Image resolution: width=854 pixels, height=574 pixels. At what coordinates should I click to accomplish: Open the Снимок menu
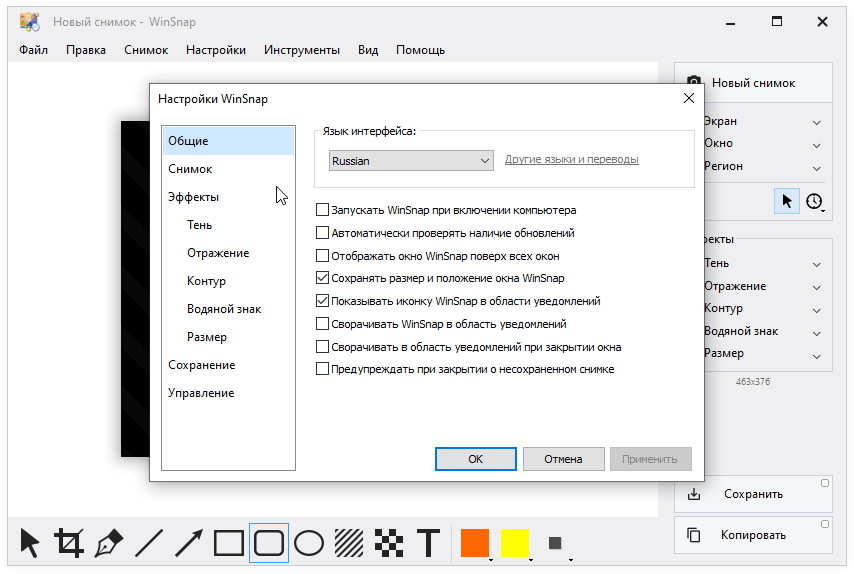coord(146,50)
